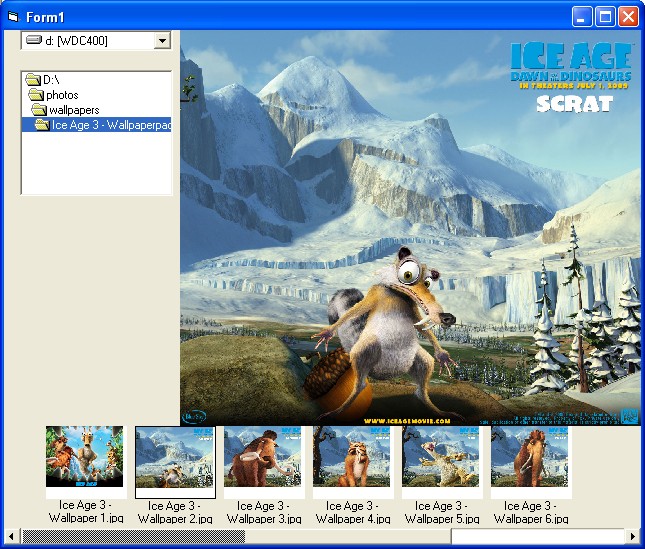The width and height of the screenshot is (645, 549).
Task: Click the large Scrat preview image
Action: 410,228
